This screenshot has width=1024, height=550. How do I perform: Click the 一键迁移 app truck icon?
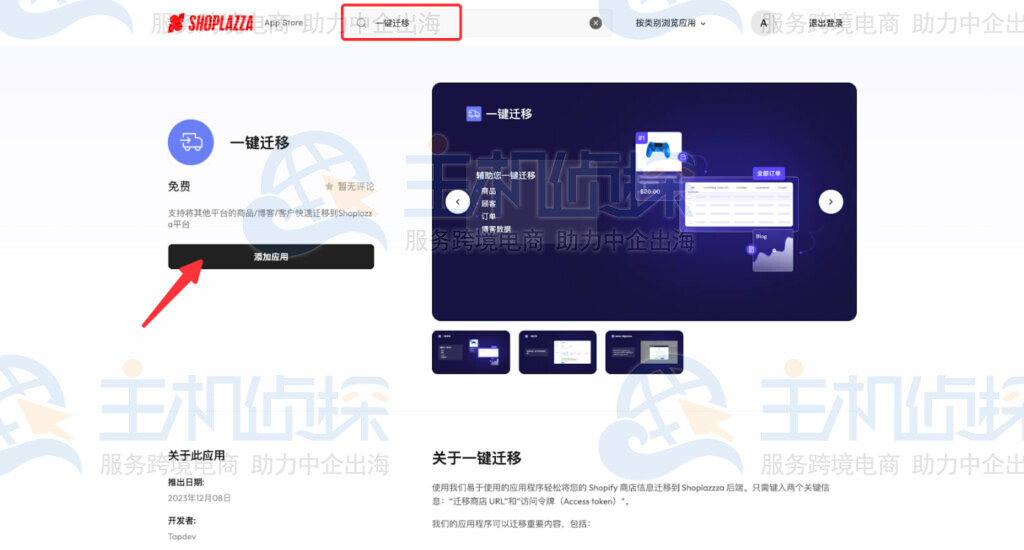(191, 142)
